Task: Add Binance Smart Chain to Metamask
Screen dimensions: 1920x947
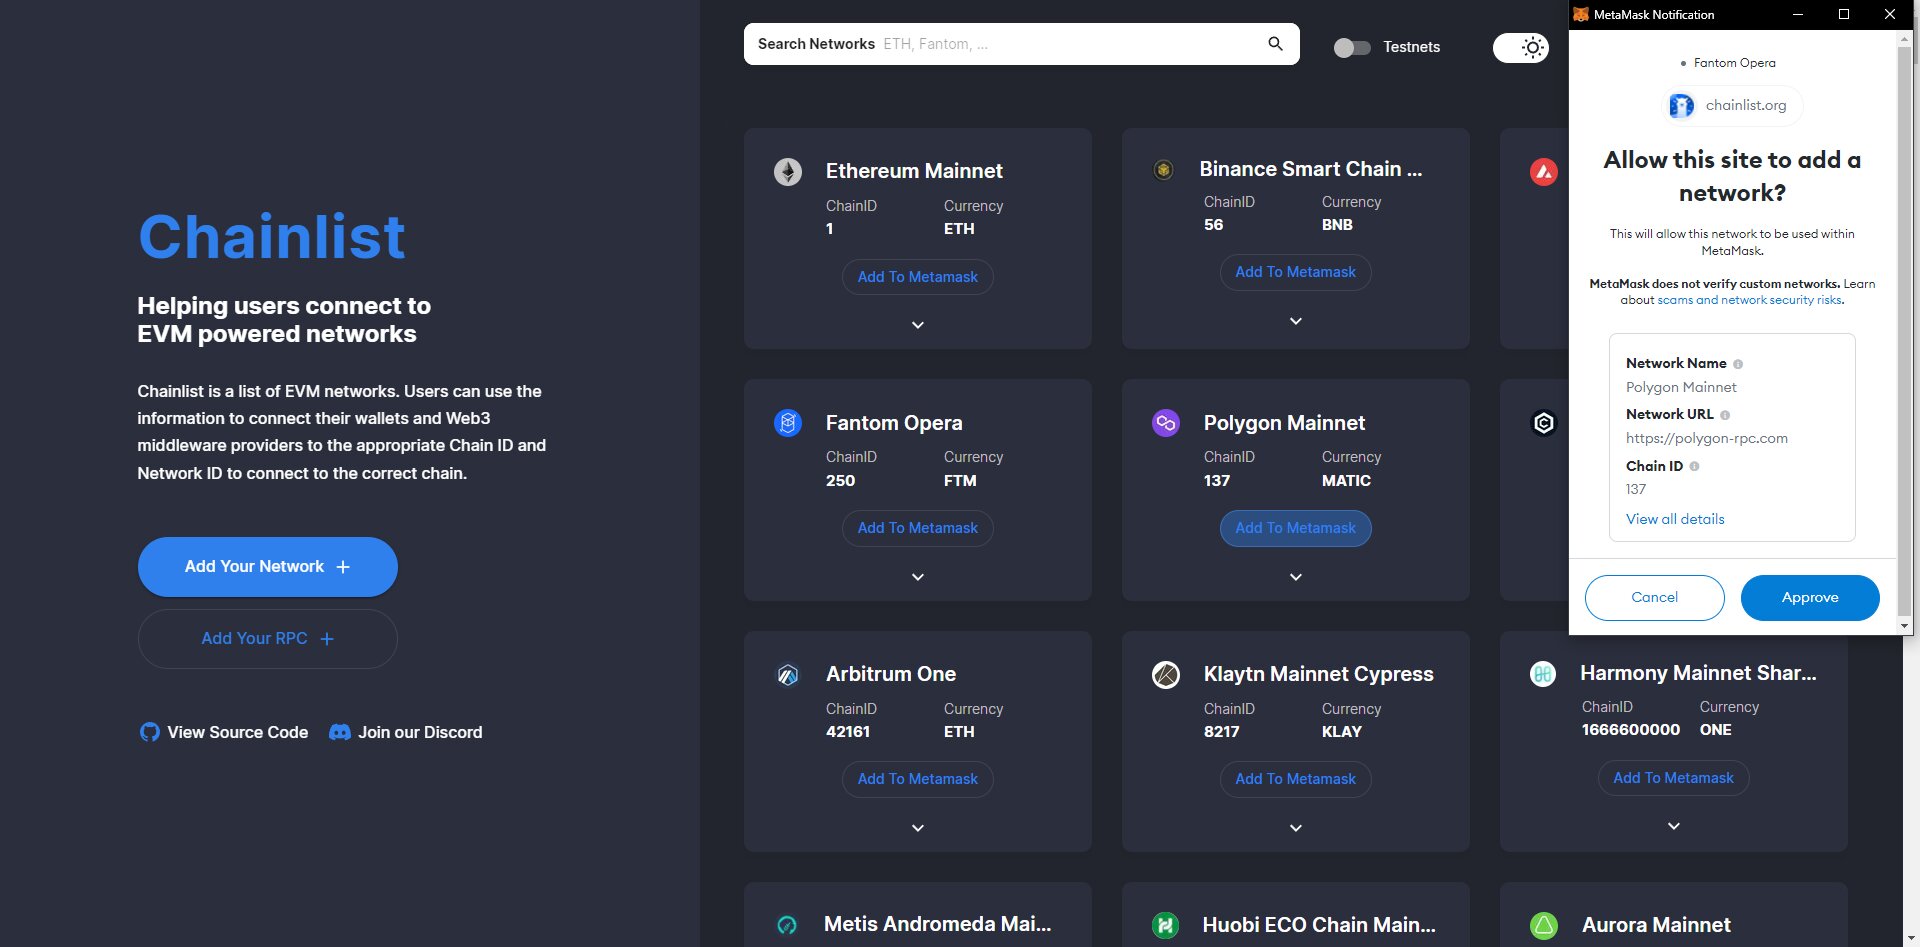Action: [1296, 272]
